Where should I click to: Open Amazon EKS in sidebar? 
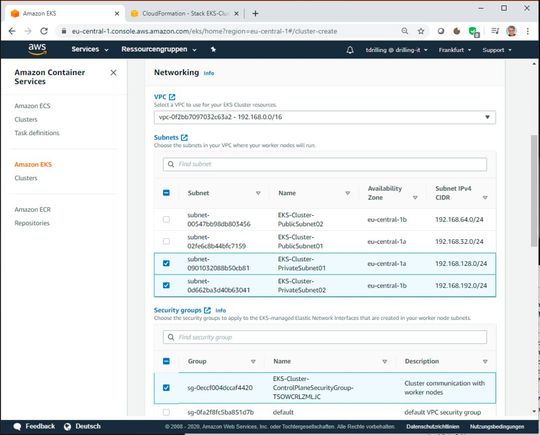pyautogui.click(x=33, y=165)
